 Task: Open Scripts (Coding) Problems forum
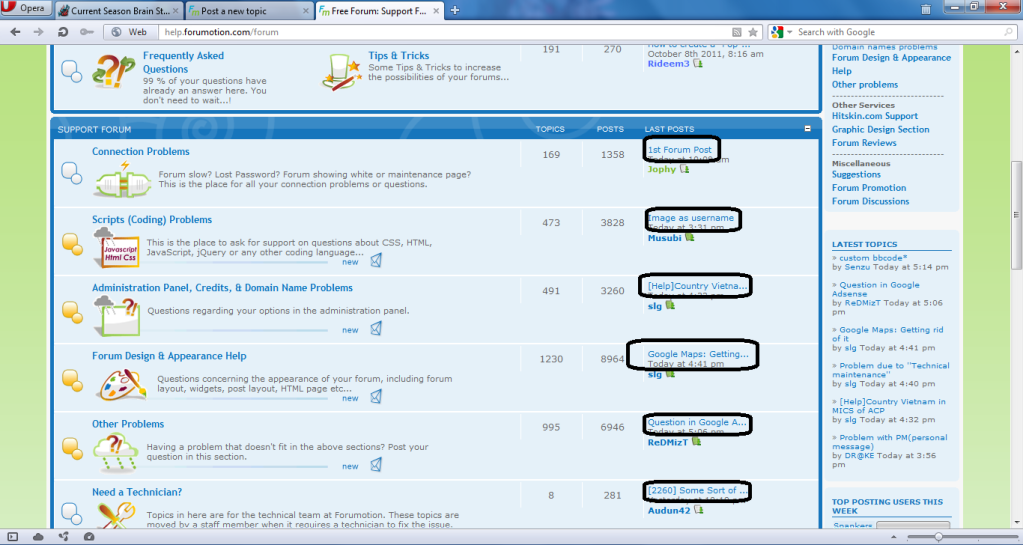151,220
